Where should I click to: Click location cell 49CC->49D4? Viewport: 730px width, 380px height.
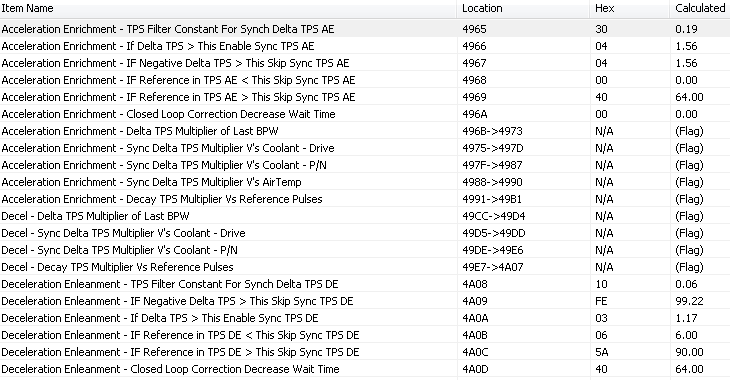(x=493, y=216)
